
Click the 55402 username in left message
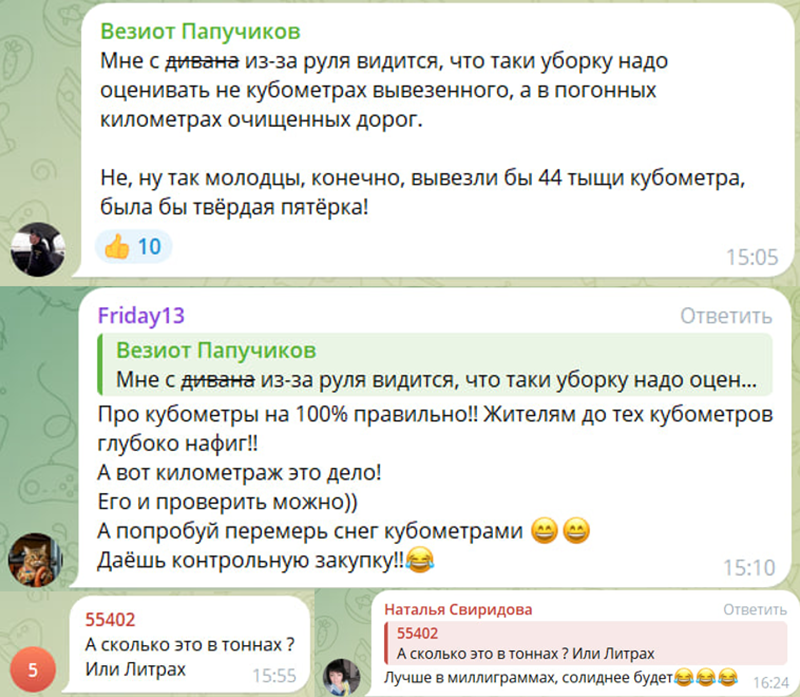coord(110,619)
